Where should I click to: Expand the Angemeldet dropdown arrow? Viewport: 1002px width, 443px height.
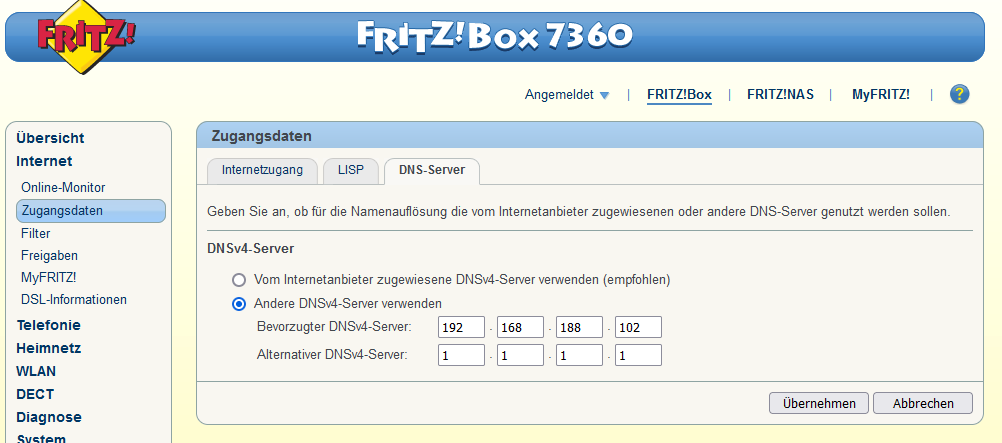point(604,95)
